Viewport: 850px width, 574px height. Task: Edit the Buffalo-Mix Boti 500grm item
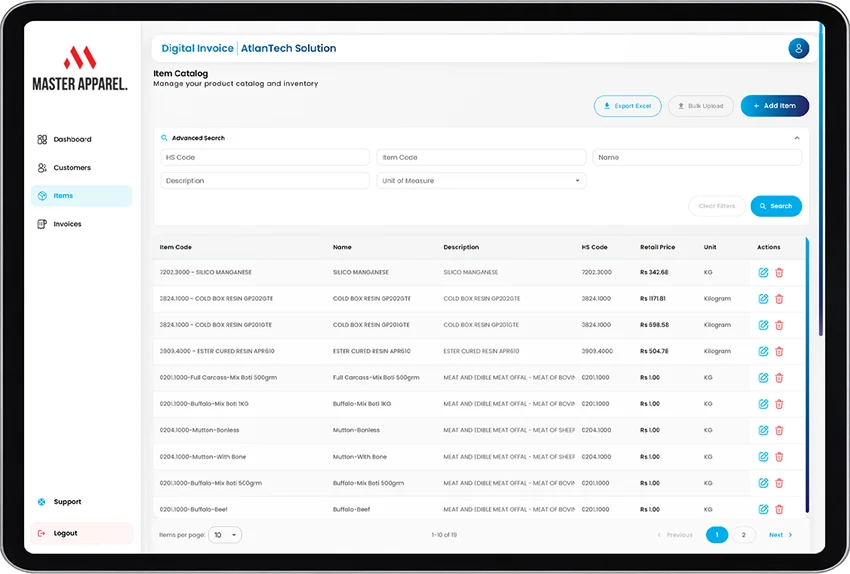[763, 483]
